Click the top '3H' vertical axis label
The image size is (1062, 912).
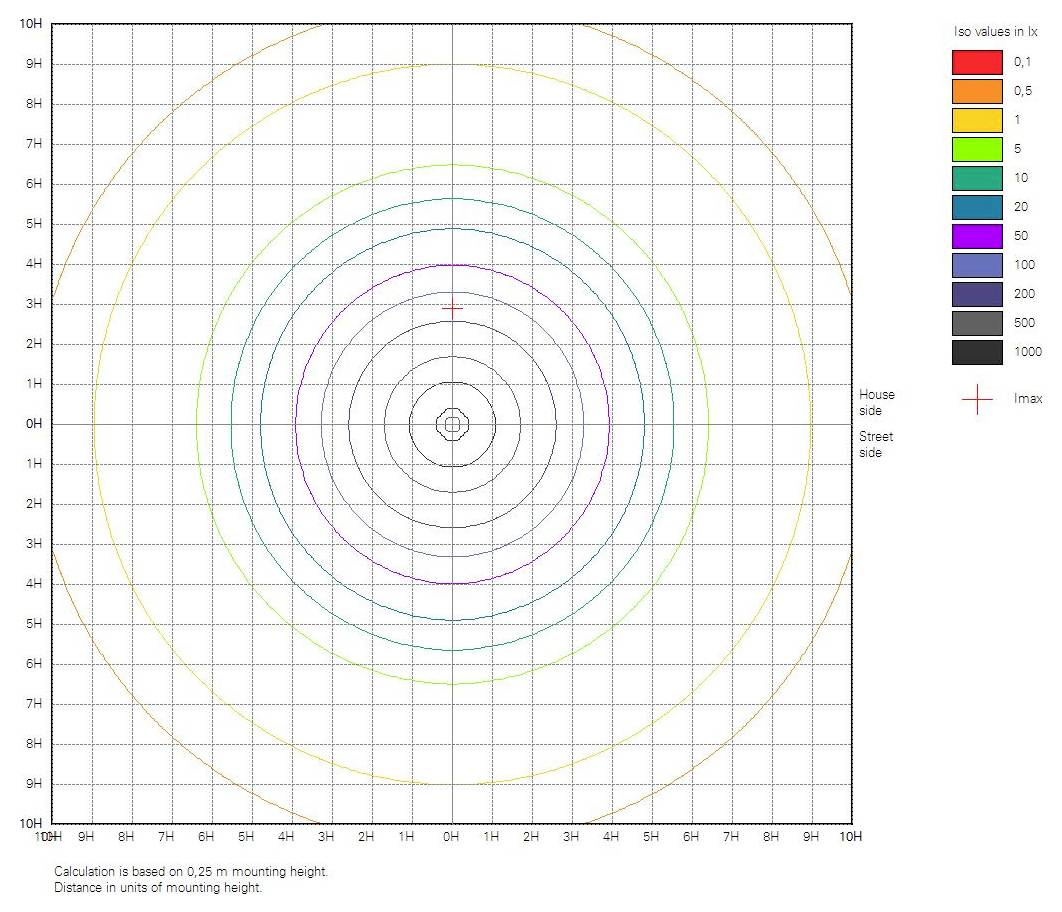(34, 303)
